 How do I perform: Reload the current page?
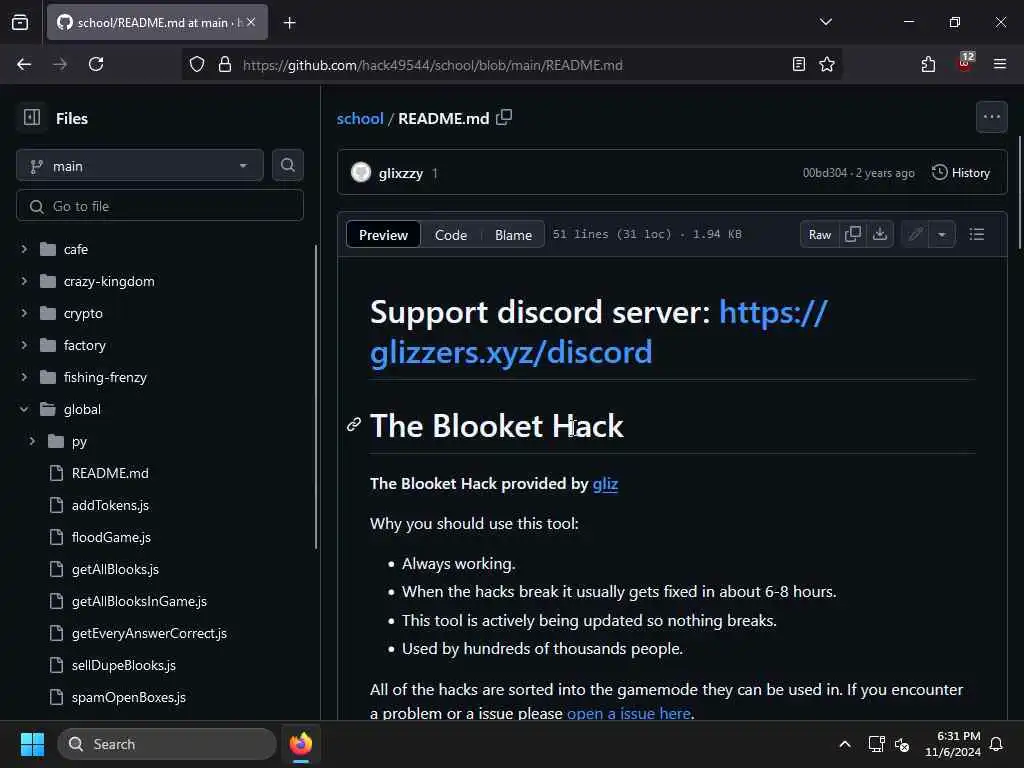pyautogui.click(x=96, y=64)
